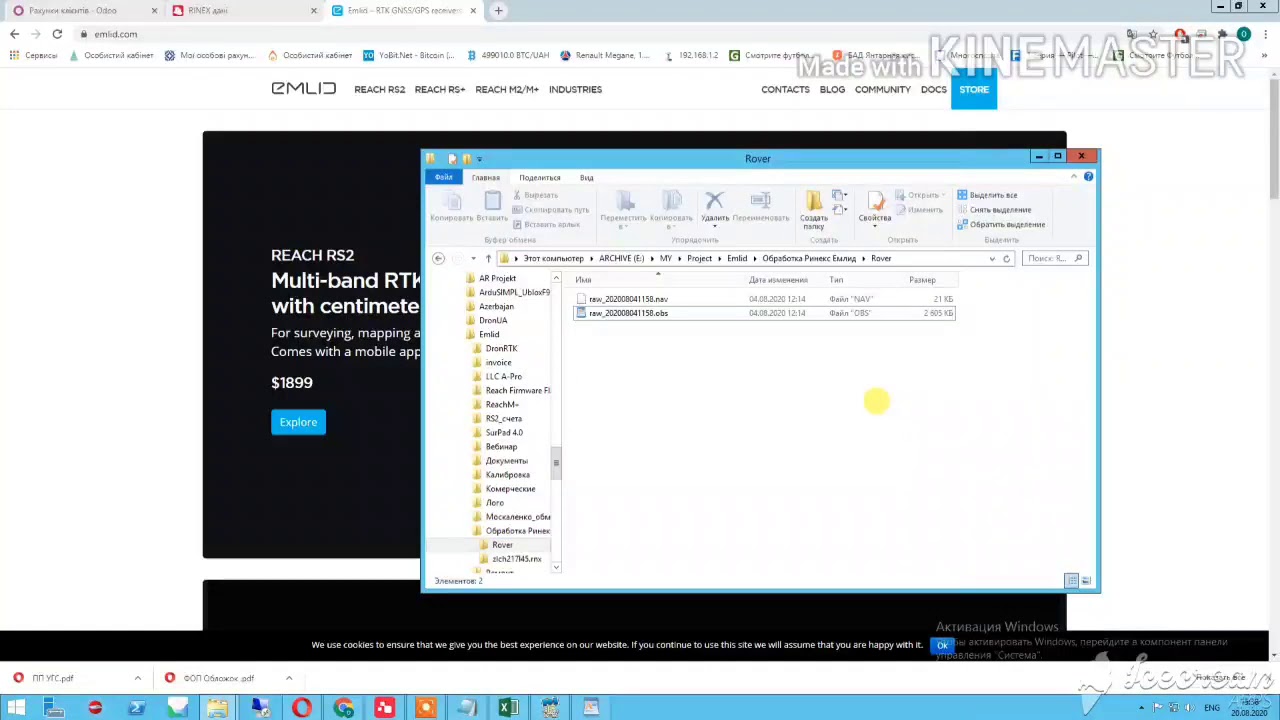This screenshot has width=1280, height=720.
Task: Reload the browser page
Action: pyautogui.click(x=57, y=34)
